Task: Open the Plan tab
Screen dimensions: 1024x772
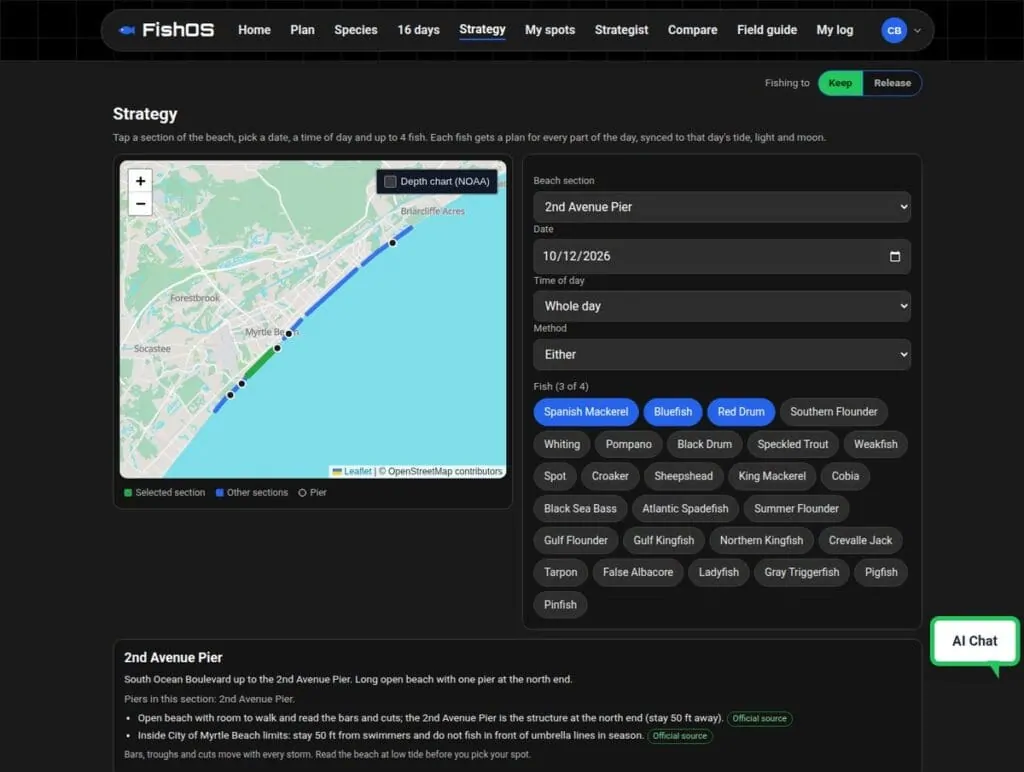Action: click(x=302, y=30)
